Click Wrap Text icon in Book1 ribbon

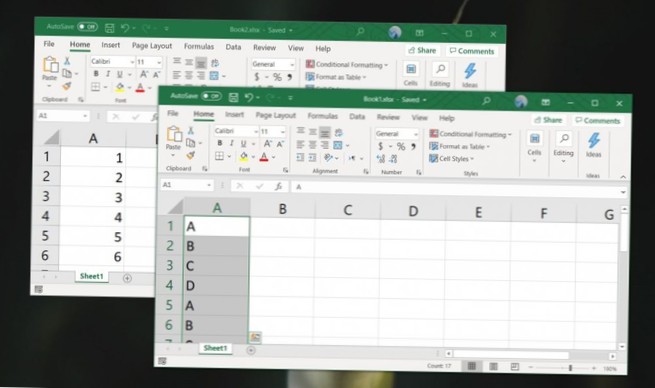338,133
